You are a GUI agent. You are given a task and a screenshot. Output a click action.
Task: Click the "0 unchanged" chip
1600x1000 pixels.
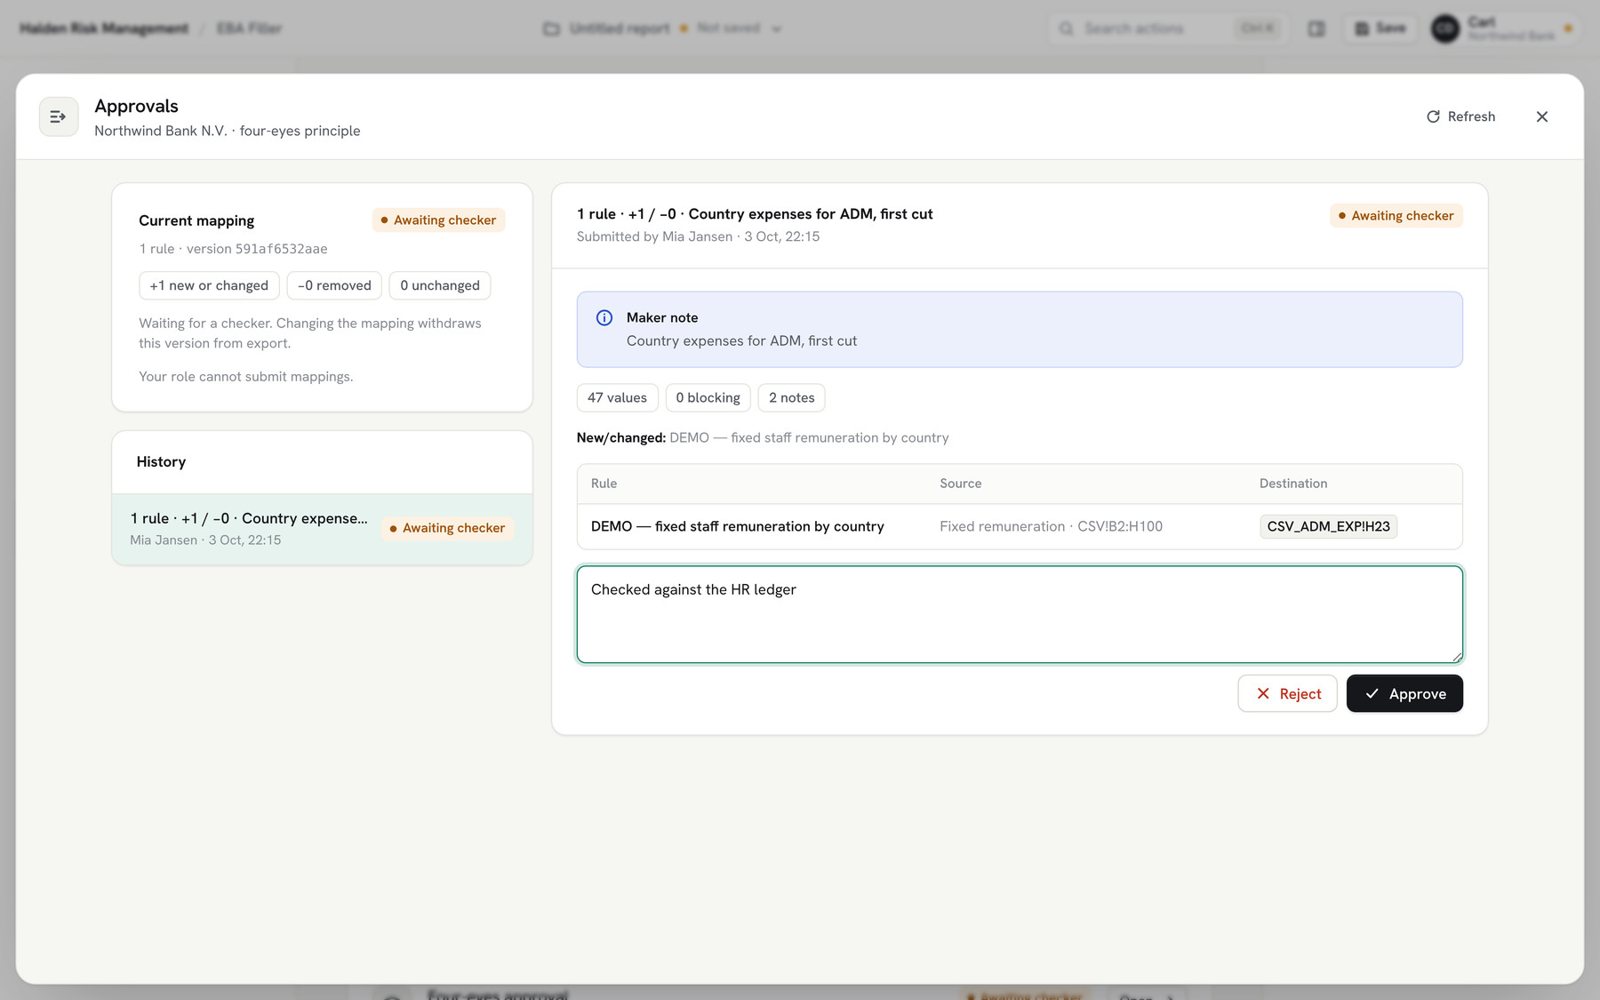pyautogui.click(x=440, y=286)
